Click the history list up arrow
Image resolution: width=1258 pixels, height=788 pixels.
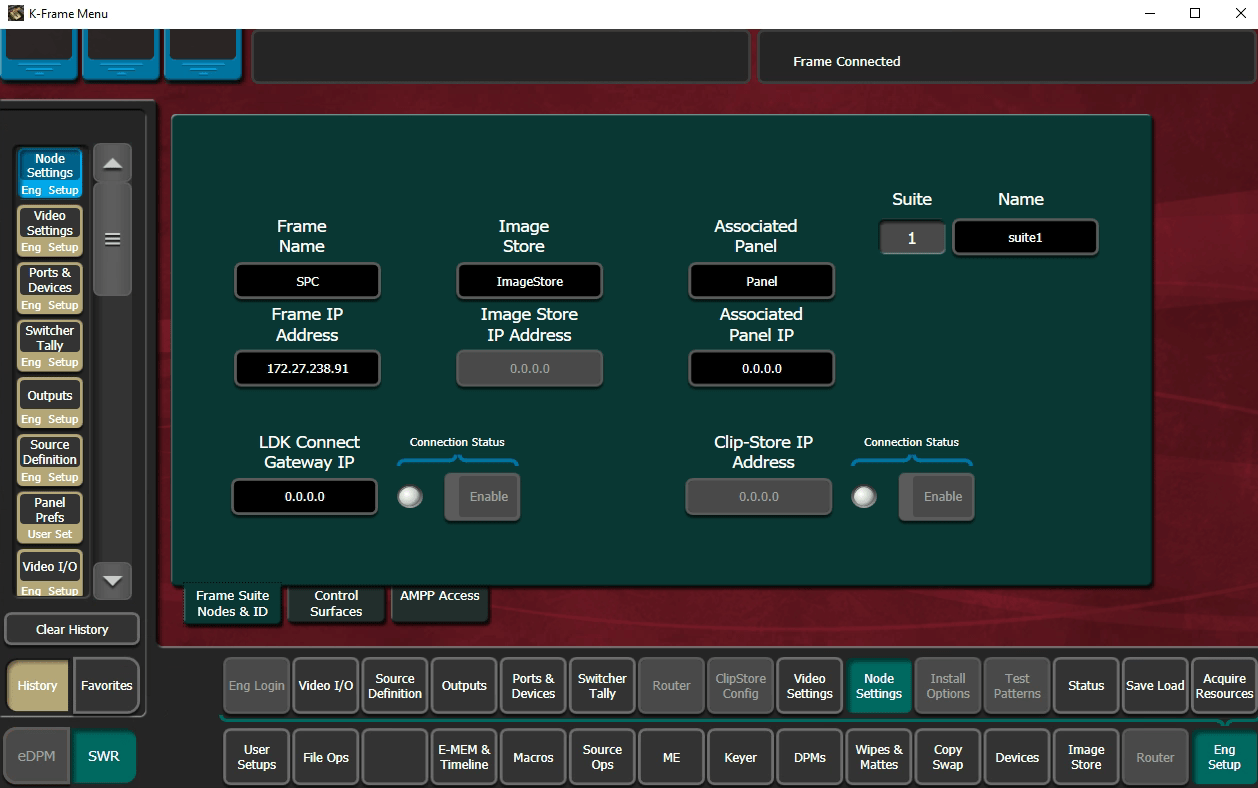click(x=112, y=163)
